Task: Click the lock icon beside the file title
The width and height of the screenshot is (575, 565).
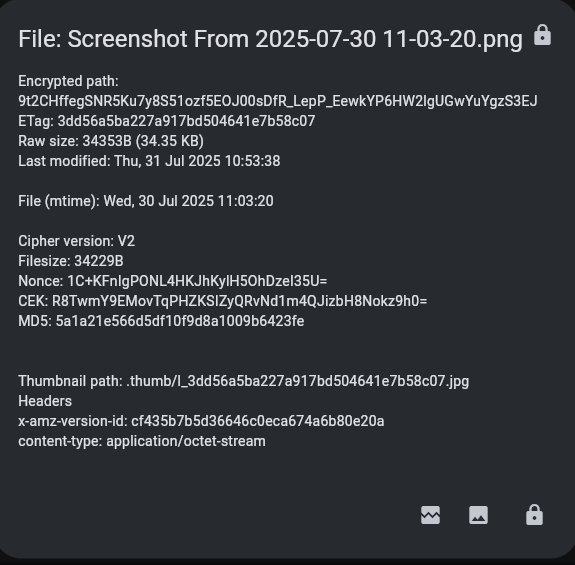Action: (542, 35)
